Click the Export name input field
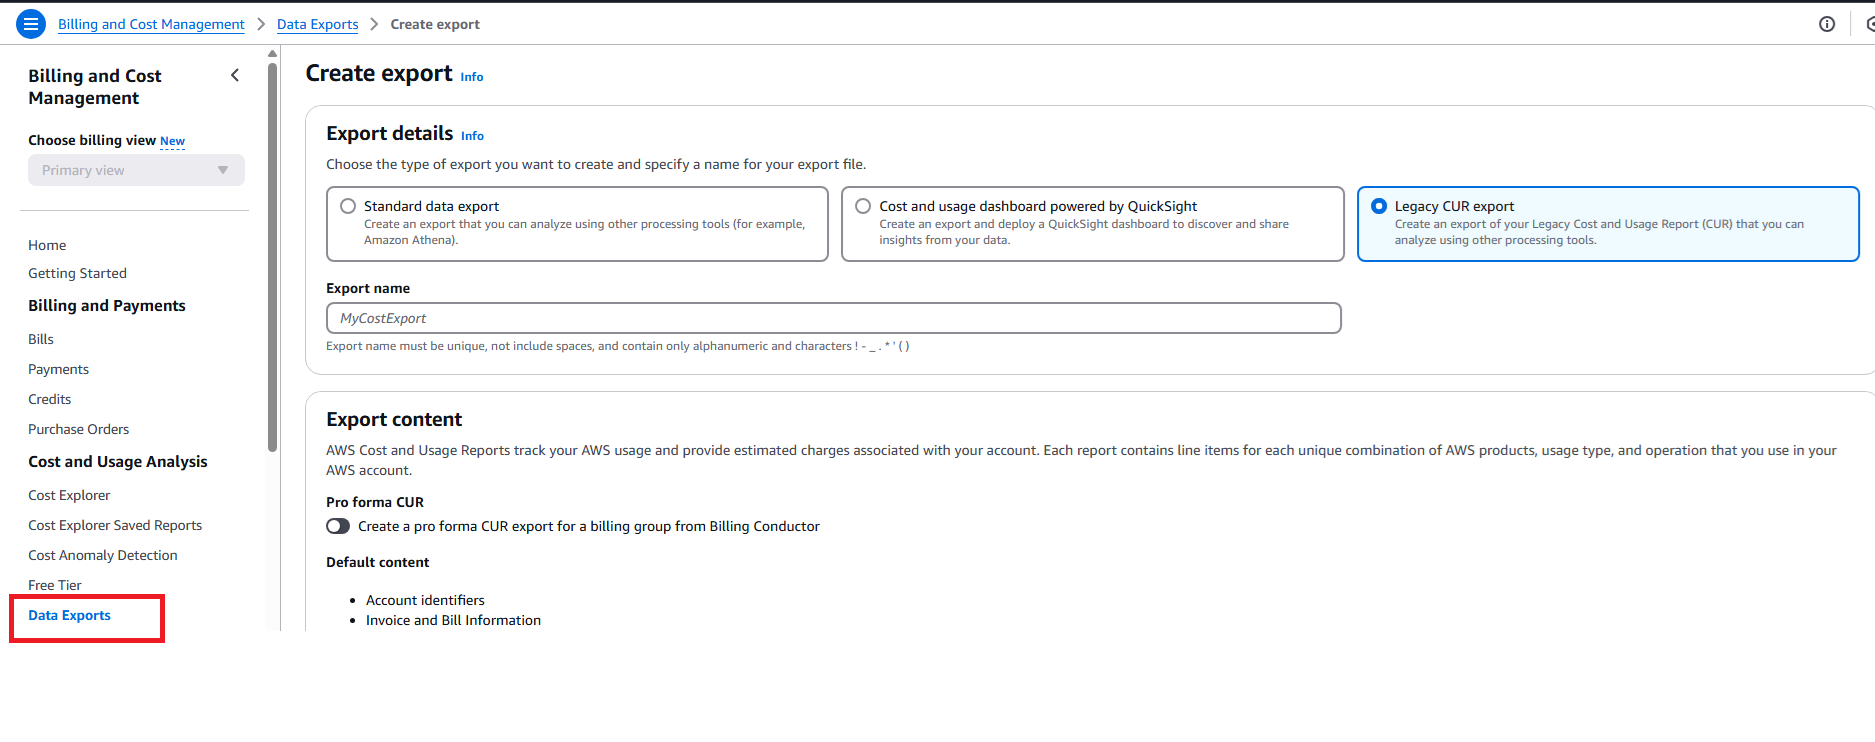This screenshot has width=1875, height=742. tap(833, 318)
